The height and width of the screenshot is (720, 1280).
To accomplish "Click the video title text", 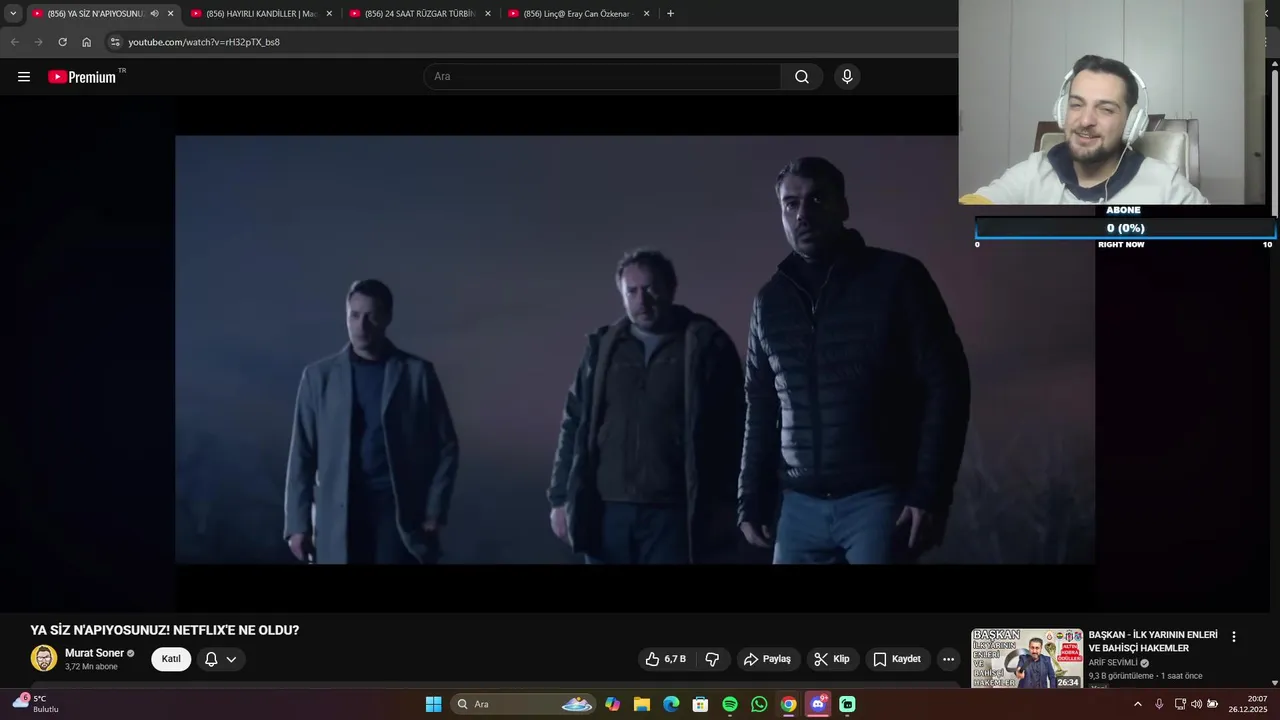I will click(x=165, y=631).
